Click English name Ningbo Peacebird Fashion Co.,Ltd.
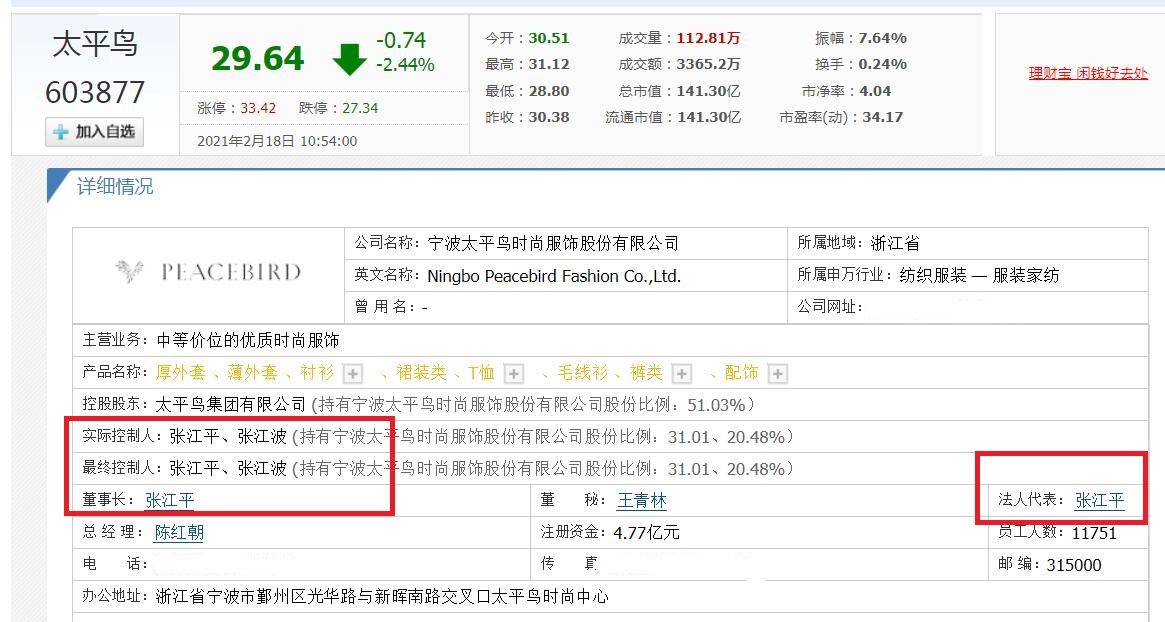This screenshot has width=1165, height=622. 554,276
